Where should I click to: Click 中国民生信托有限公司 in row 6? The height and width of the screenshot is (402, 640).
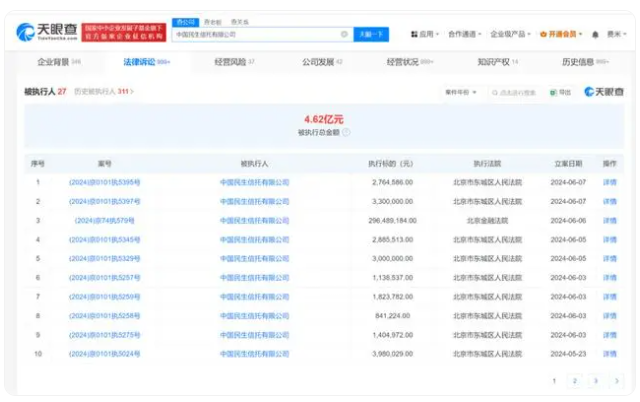click(254, 278)
